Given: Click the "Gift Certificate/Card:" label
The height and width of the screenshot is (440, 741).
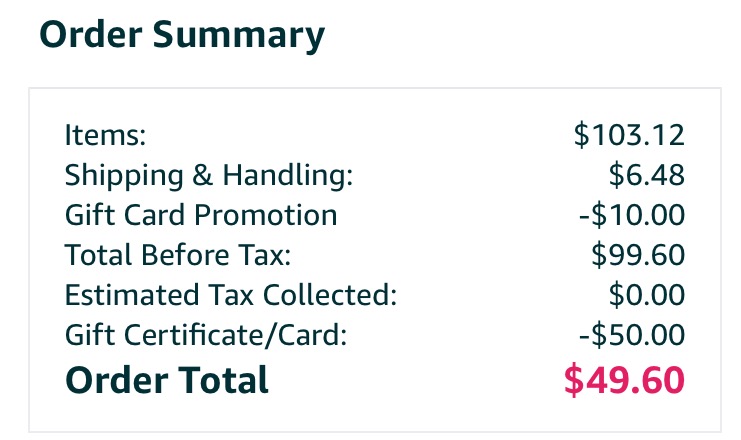Looking at the screenshot, I should pos(205,335).
